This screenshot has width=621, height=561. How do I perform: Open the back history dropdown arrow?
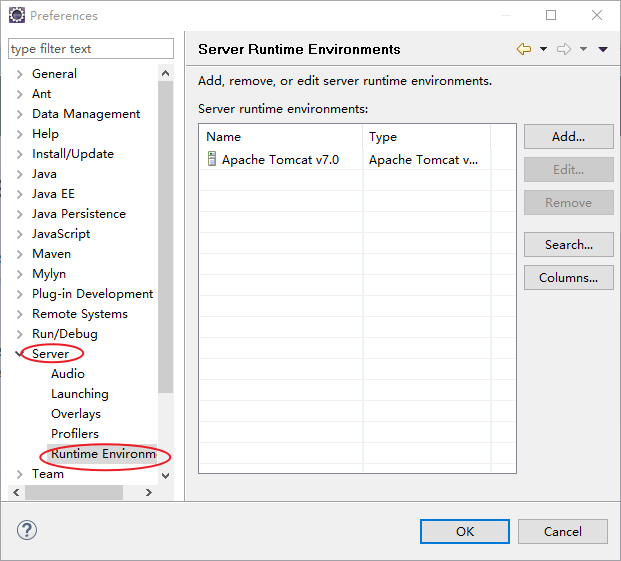(x=543, y=49)
